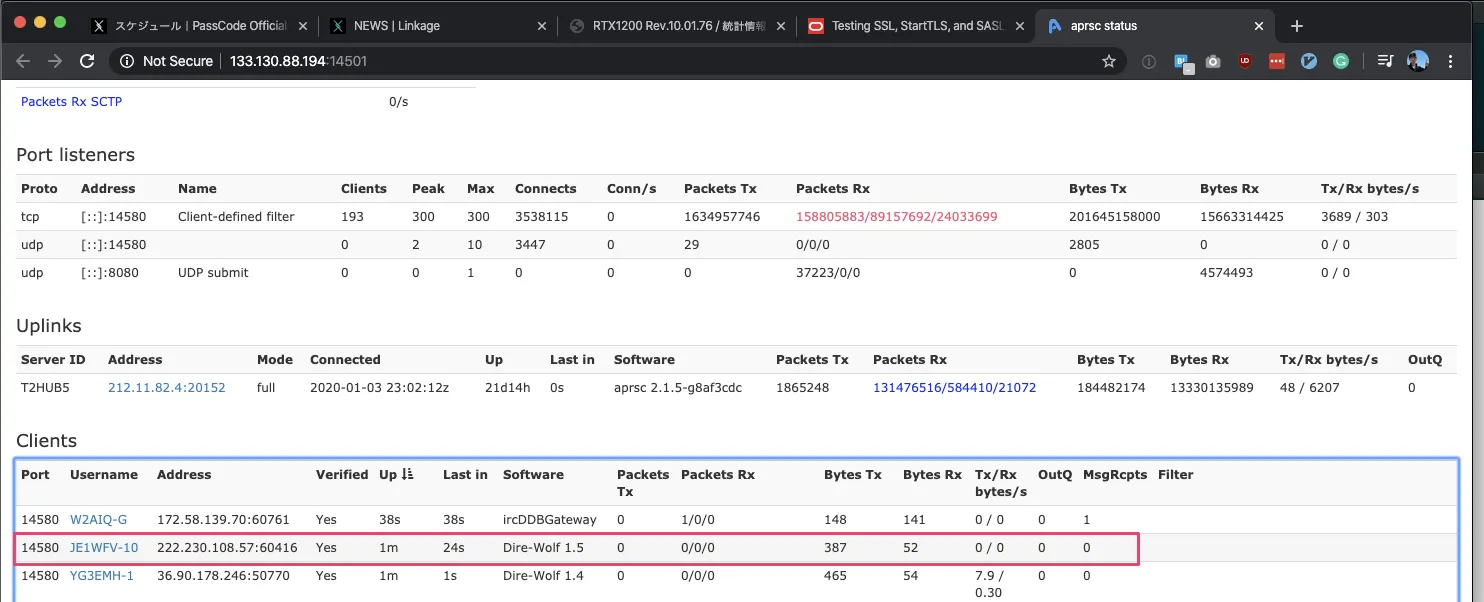This screenshot has height=602, width=1484.
Task: Open the uBlock Origin extension
Action: click(x=1245, y=61)
